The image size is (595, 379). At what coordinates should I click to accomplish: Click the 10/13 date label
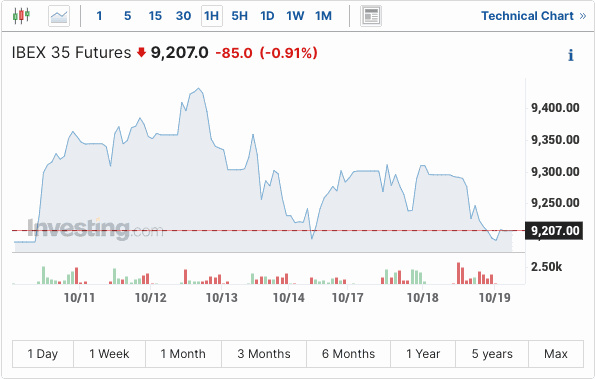coord(222,298)
